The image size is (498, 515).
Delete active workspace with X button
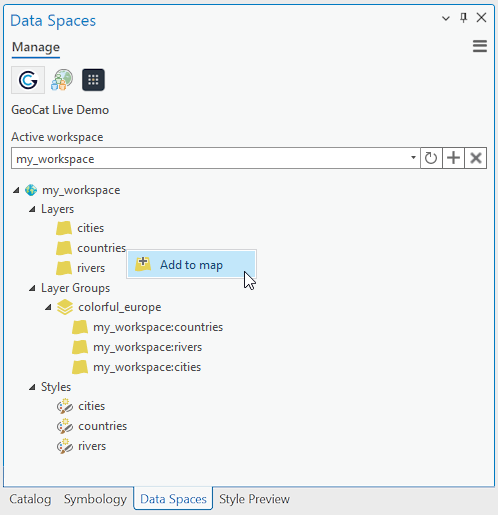tap(476, 158)
